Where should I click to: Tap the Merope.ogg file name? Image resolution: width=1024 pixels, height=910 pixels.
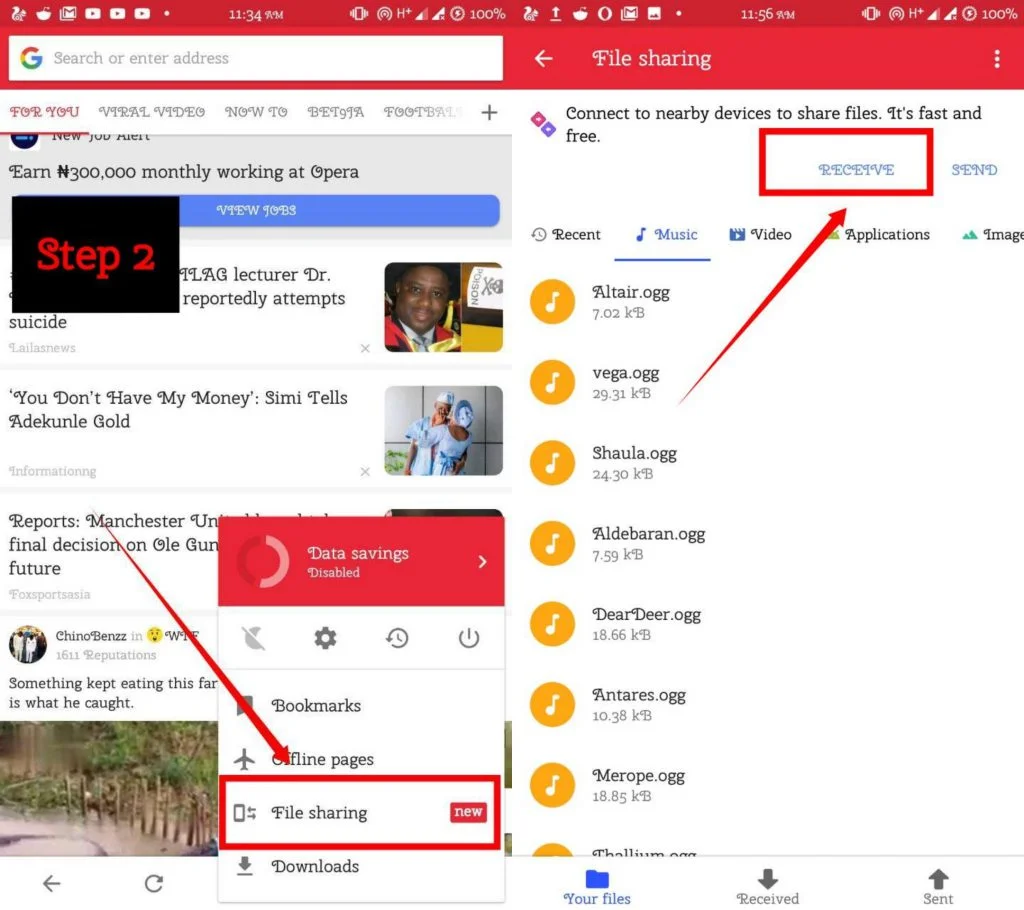638,776
